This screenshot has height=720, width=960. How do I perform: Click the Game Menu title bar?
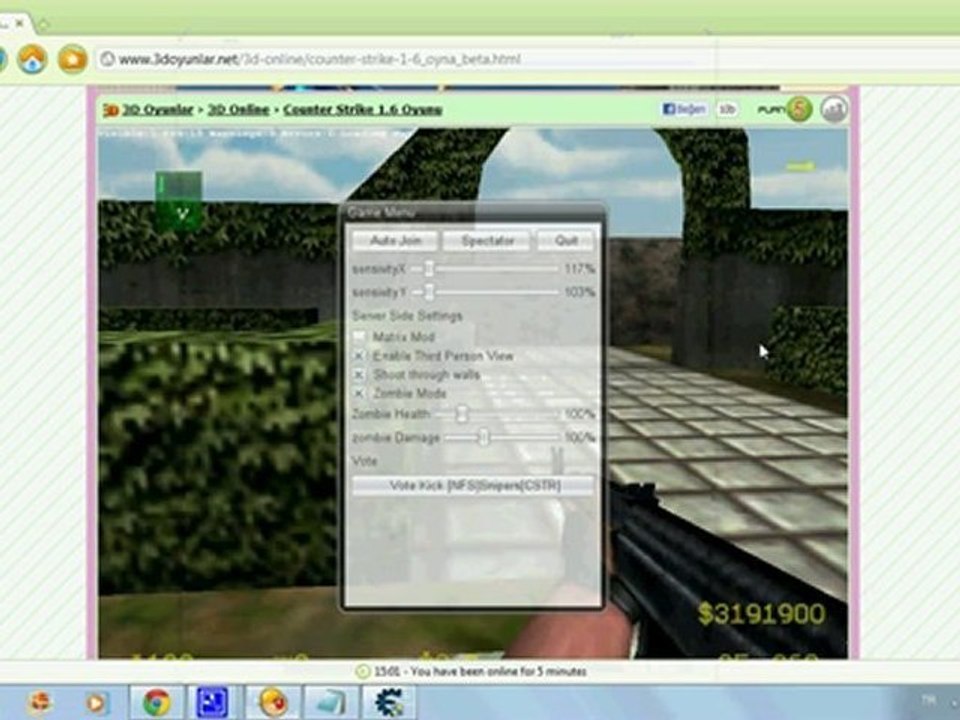click(x=473, y=212)
